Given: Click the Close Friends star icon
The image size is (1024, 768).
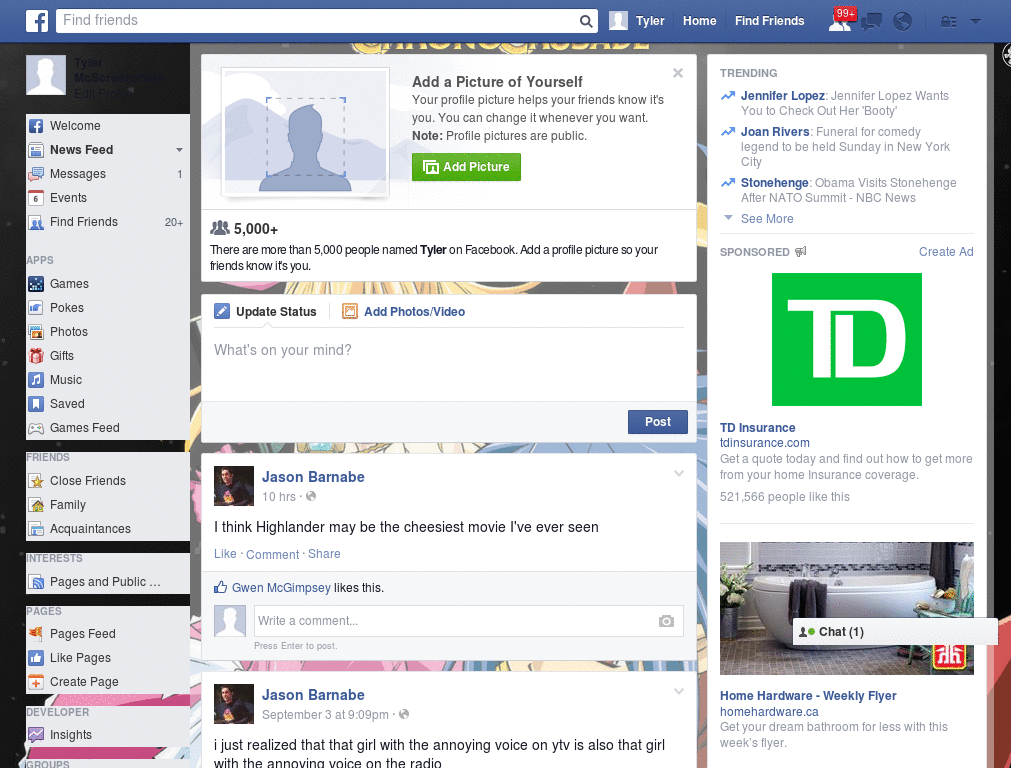Looking at the screenshot, I should (36, 481).
